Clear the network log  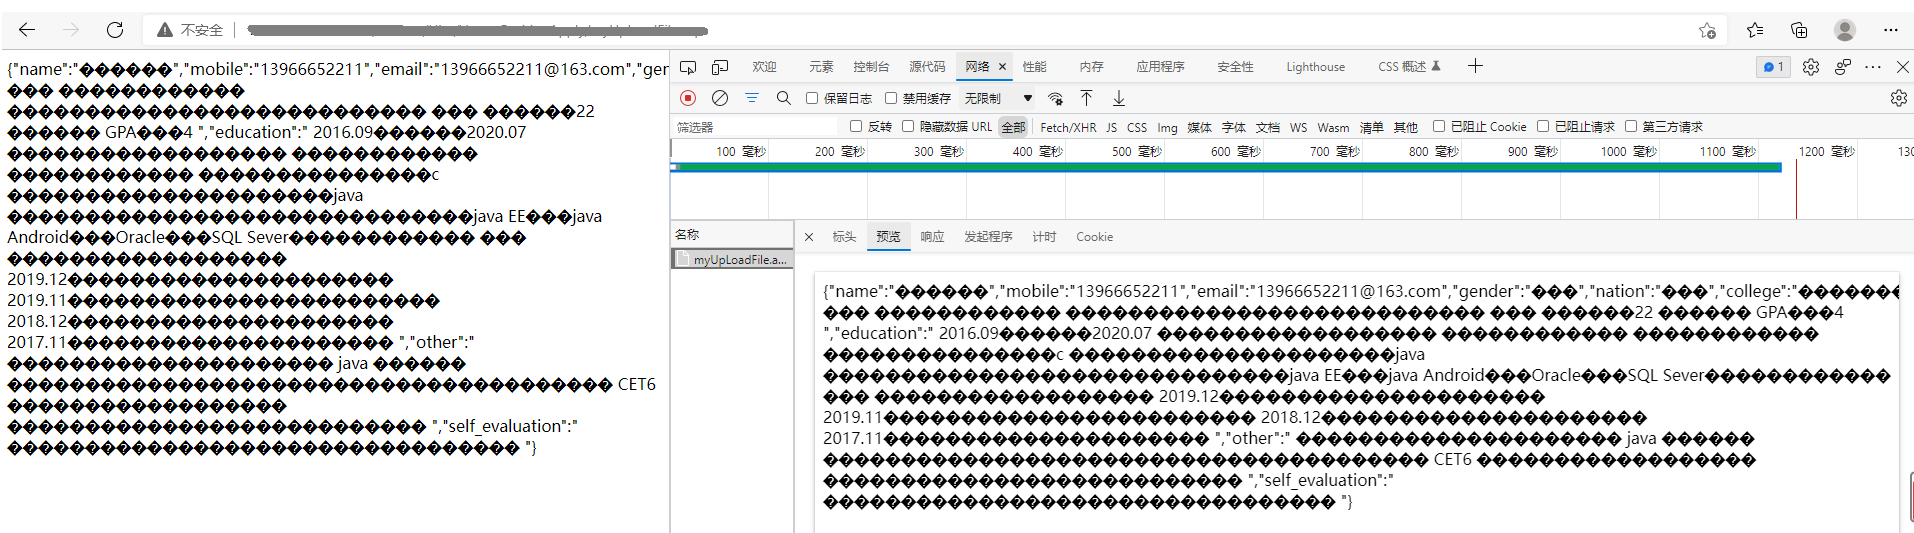pyautogui.click(x=720, y=98)
